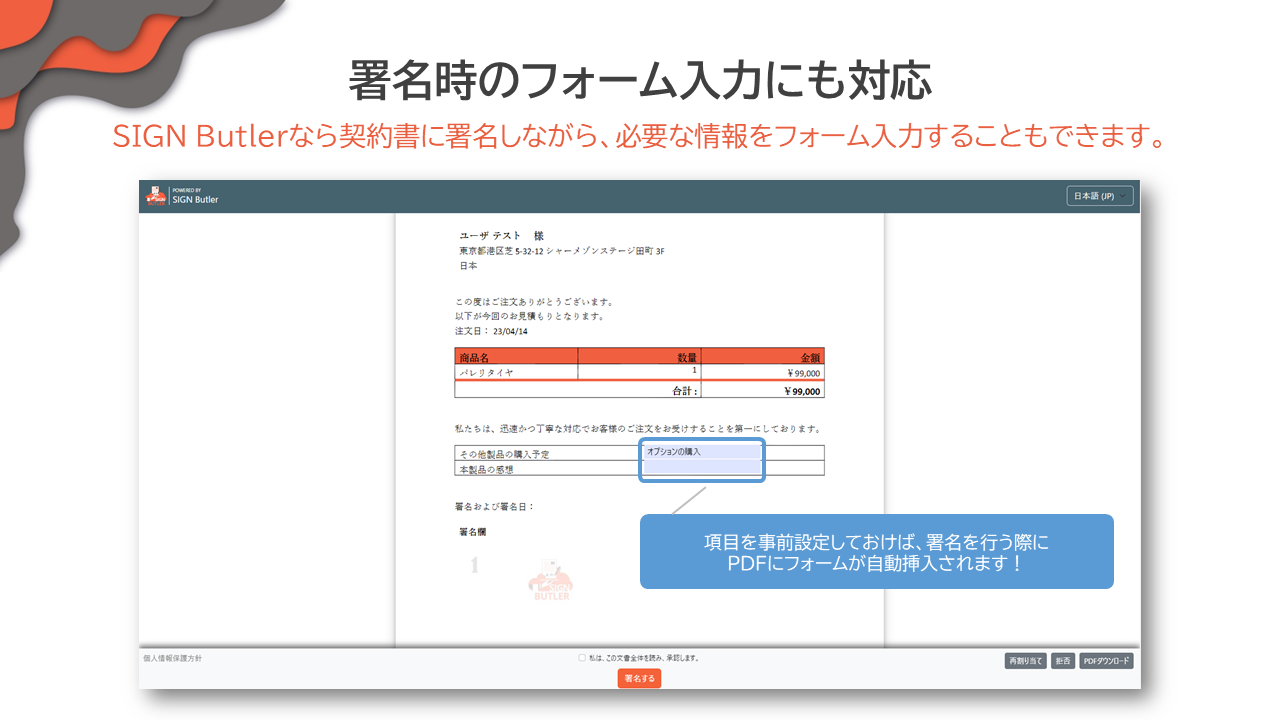The height and width of the screenshot is (720, 1280).
Task: Click the 合計: total label
Action: click(x=685, y=391)
